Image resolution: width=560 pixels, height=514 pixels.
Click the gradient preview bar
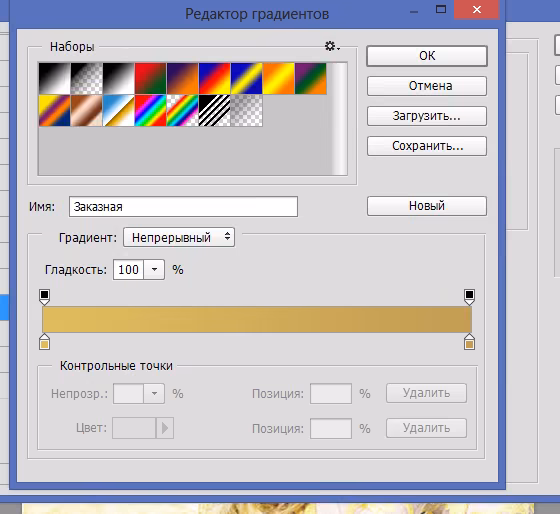[x=257, y=320]
